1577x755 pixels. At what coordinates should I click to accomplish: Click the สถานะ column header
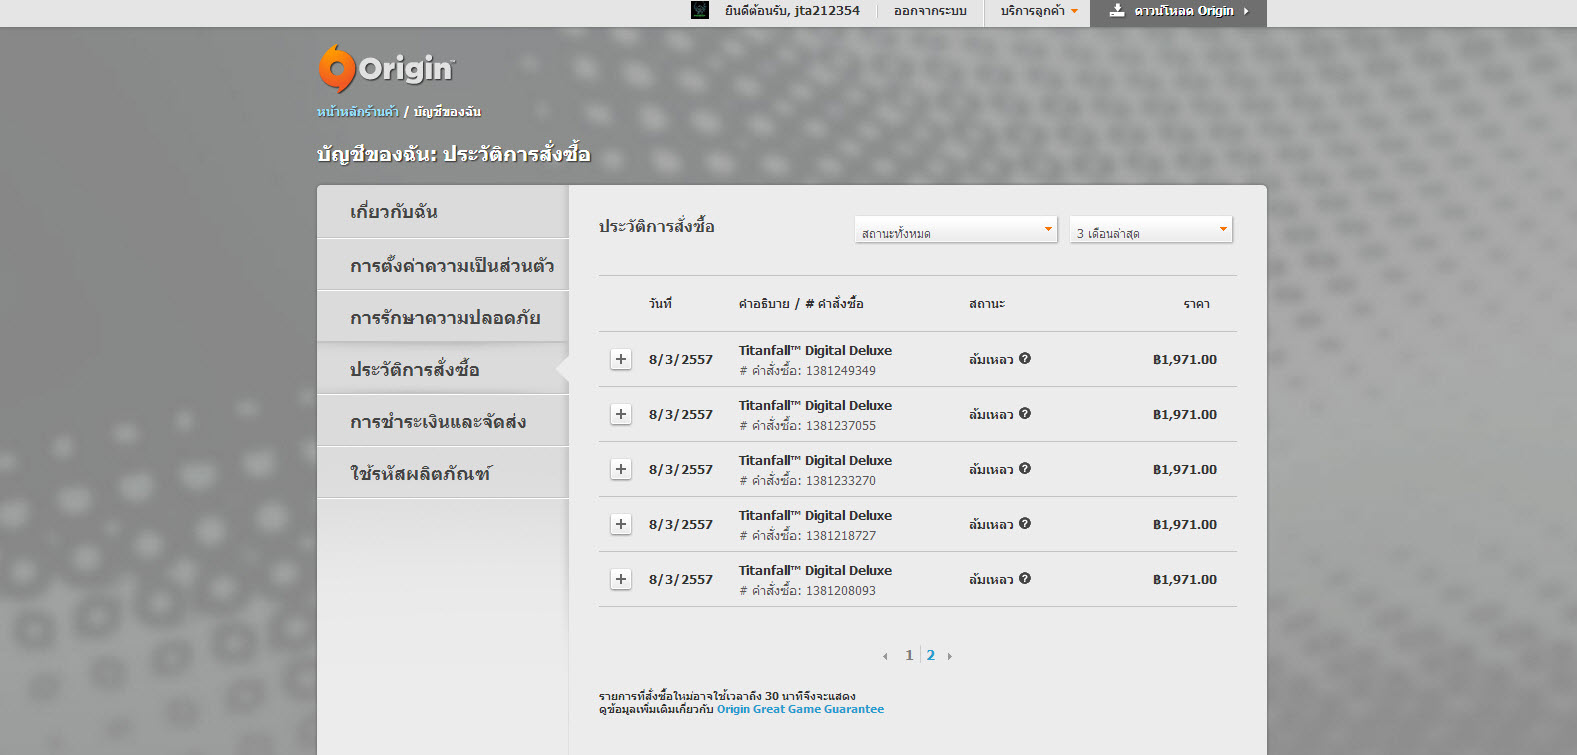tap(987, 303)
